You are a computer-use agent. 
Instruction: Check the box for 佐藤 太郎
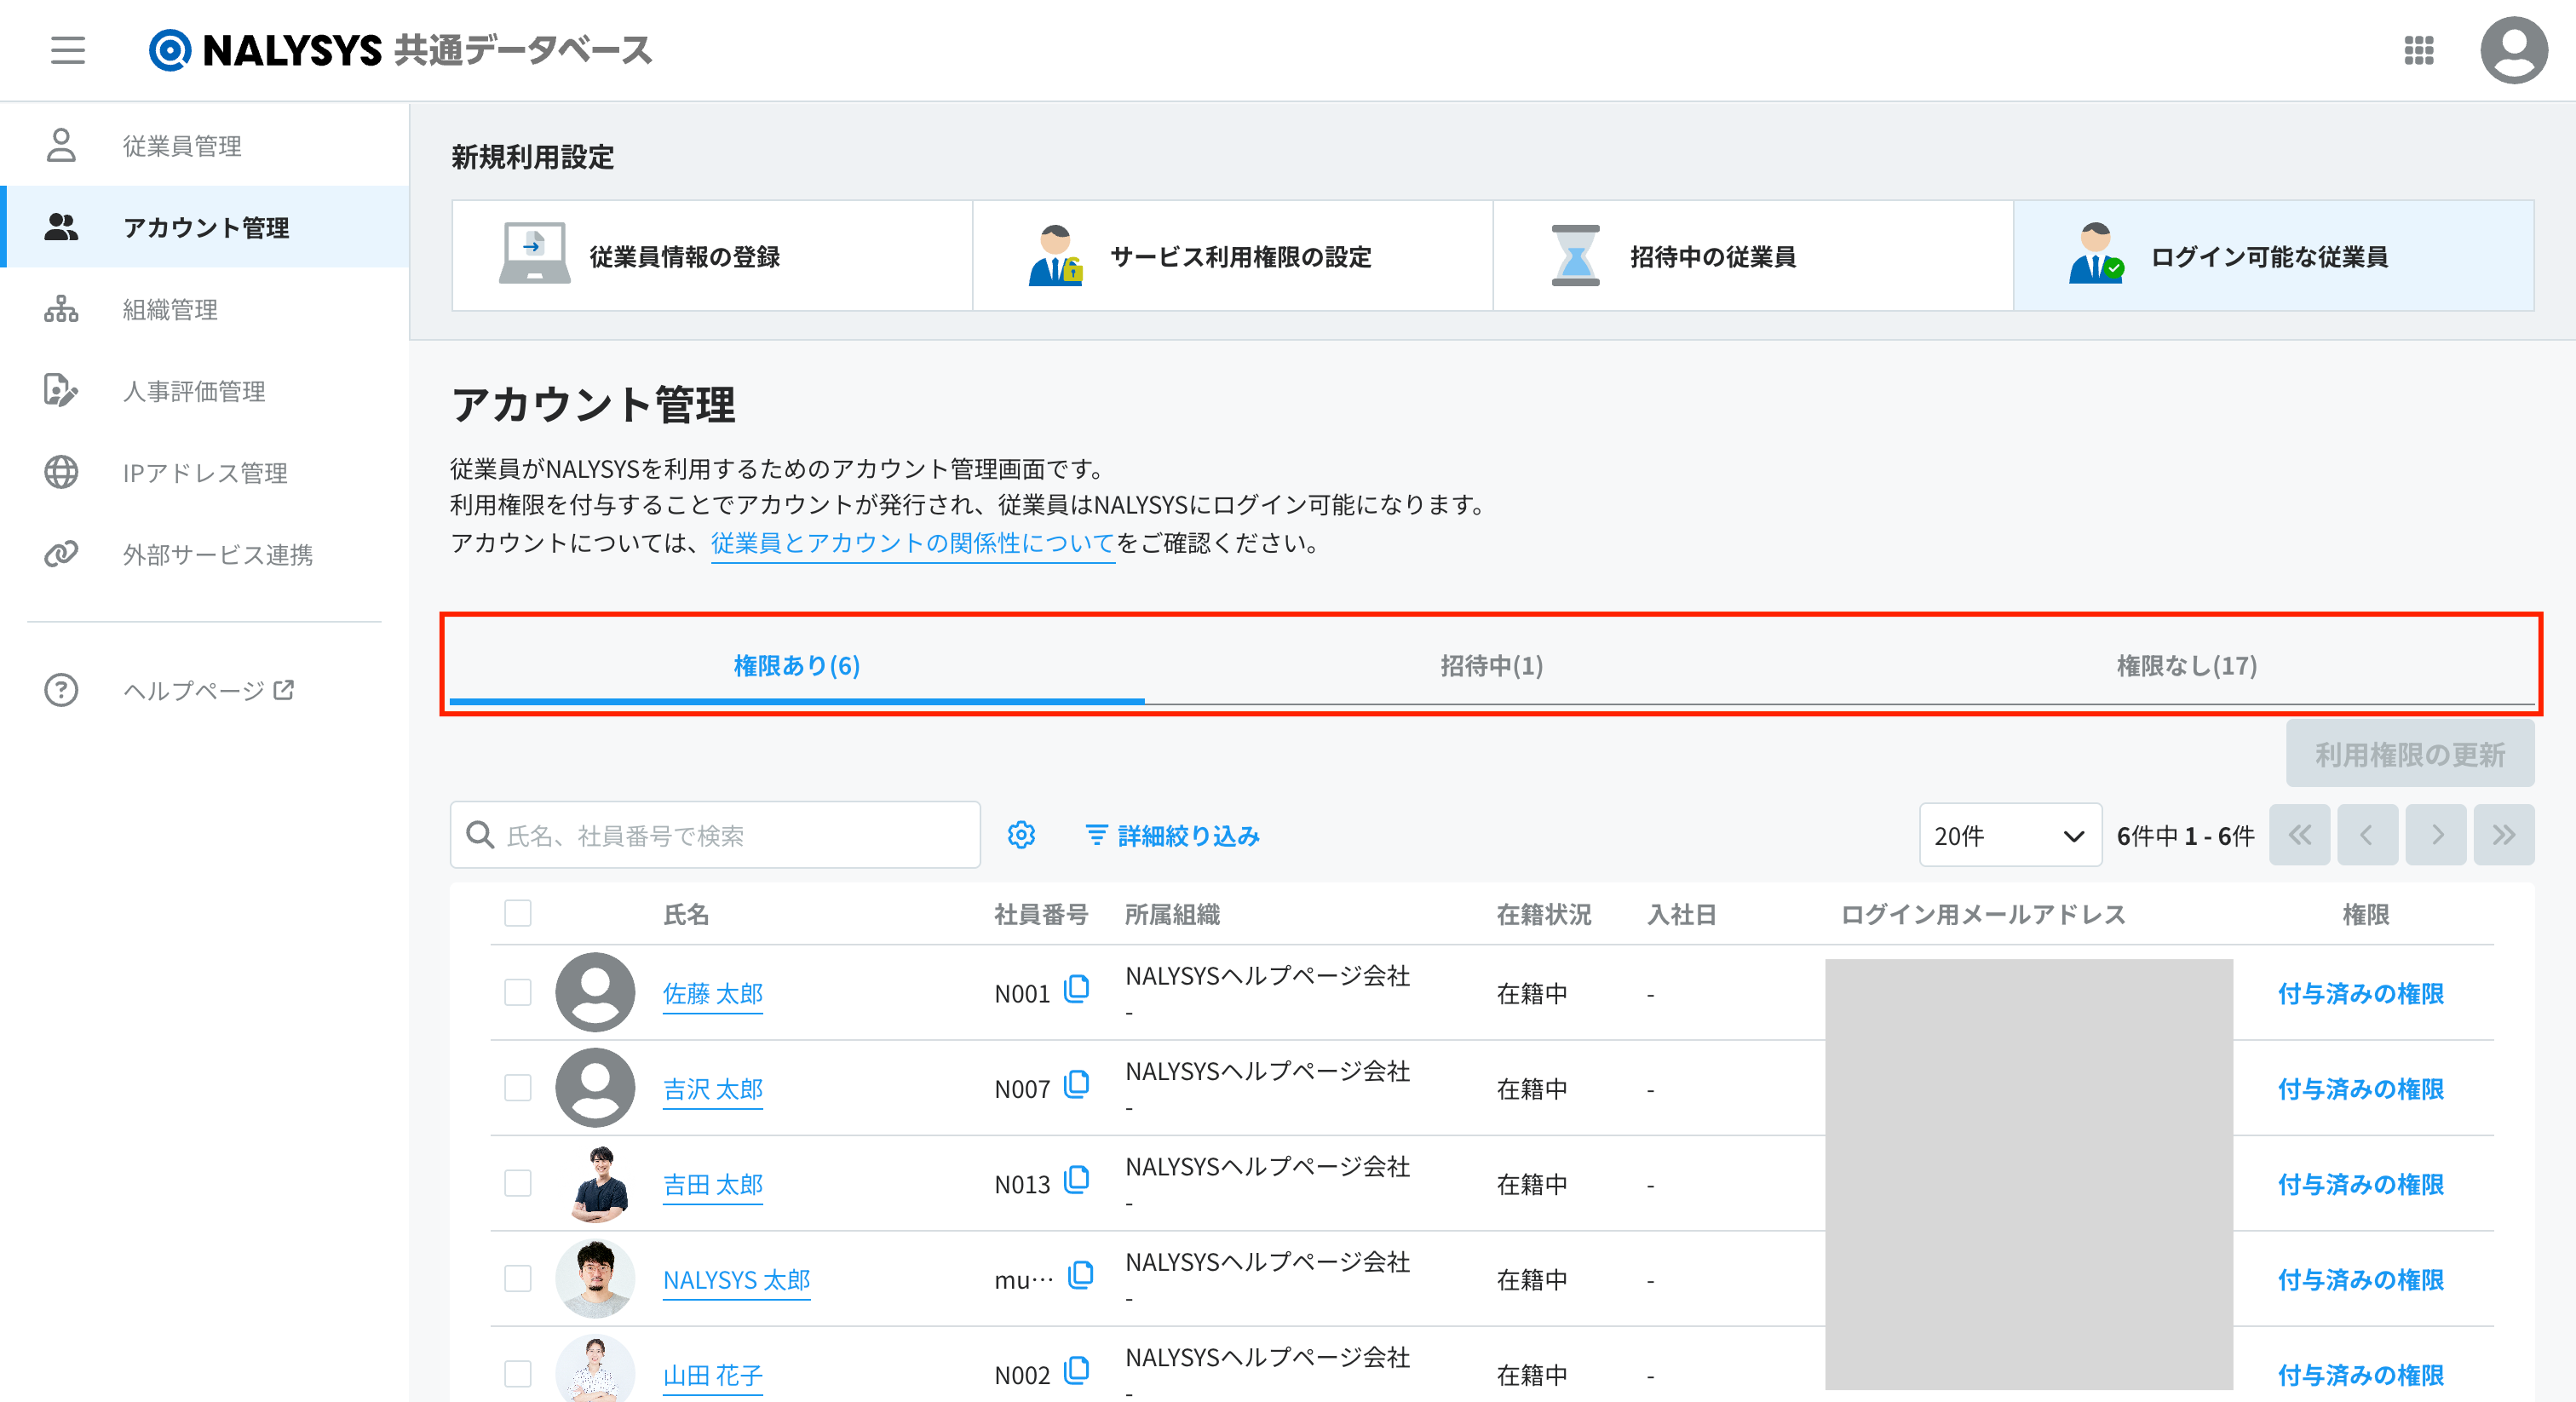(x=518, y=993)
